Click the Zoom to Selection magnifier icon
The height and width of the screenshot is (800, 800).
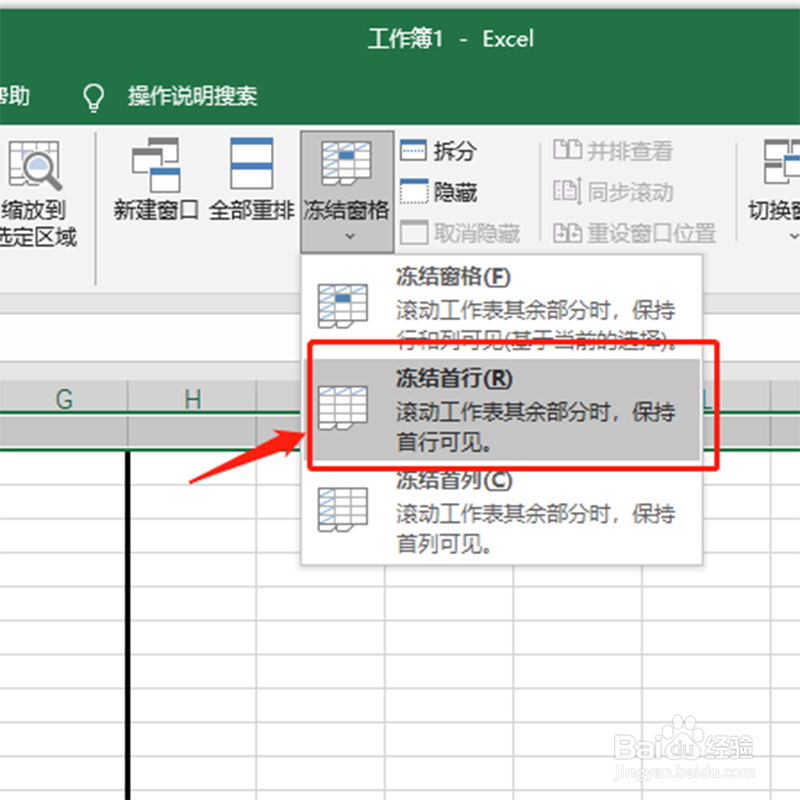coord(35,165)
